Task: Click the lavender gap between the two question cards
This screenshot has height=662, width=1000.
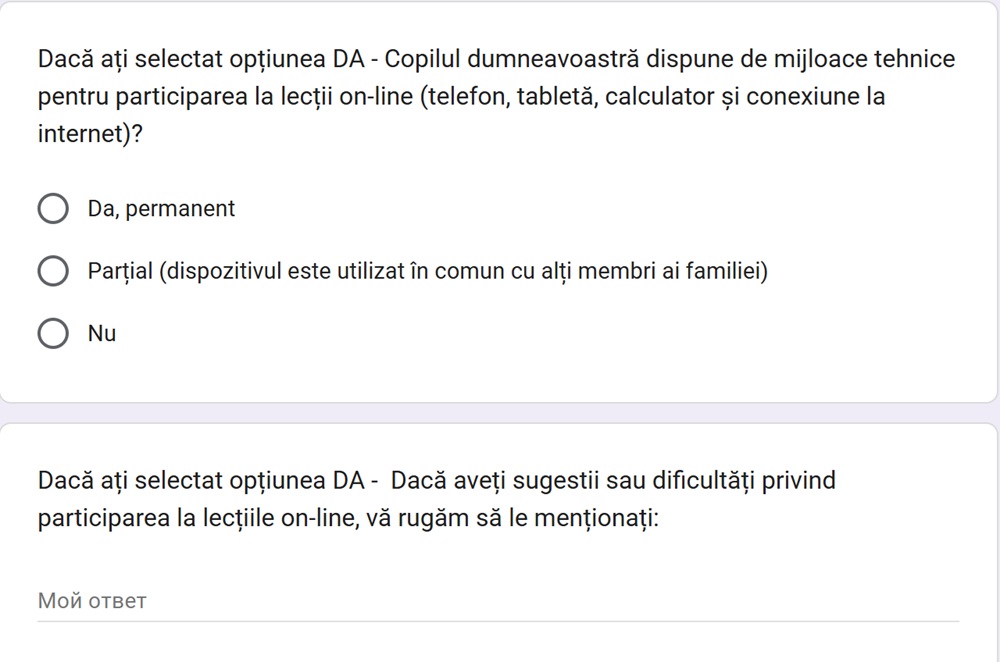Action: 500,413
